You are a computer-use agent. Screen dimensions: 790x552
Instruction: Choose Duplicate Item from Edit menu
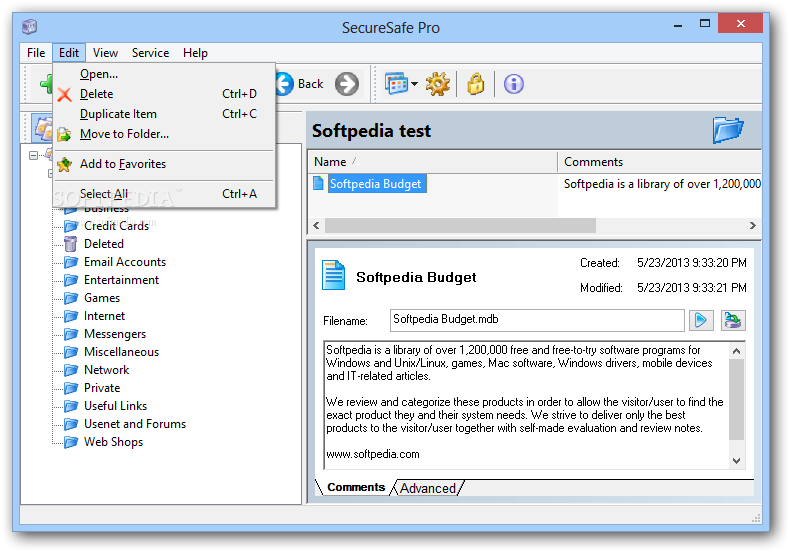coord(164,114)
